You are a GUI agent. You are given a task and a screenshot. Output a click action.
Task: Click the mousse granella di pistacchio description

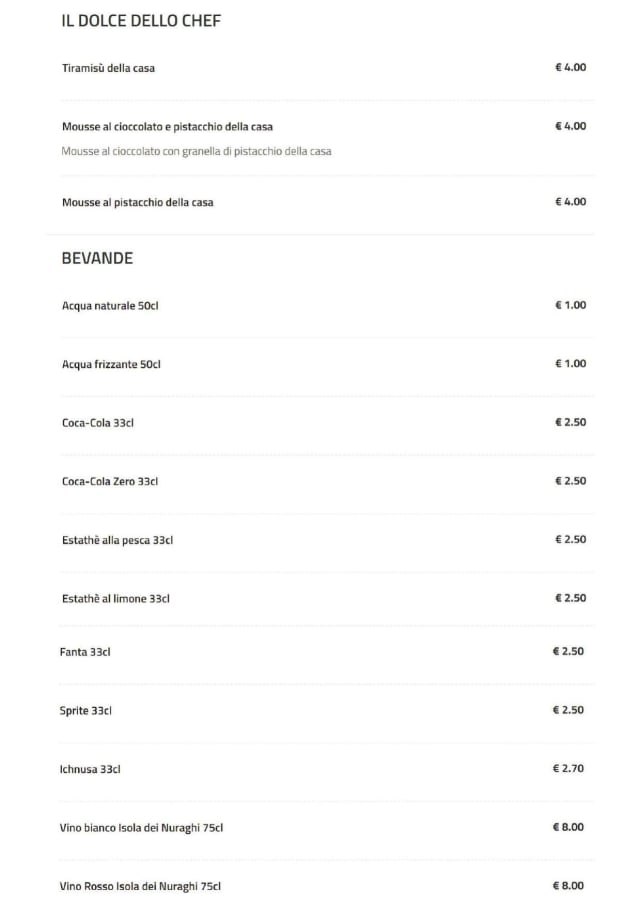(x=196, y=151)
